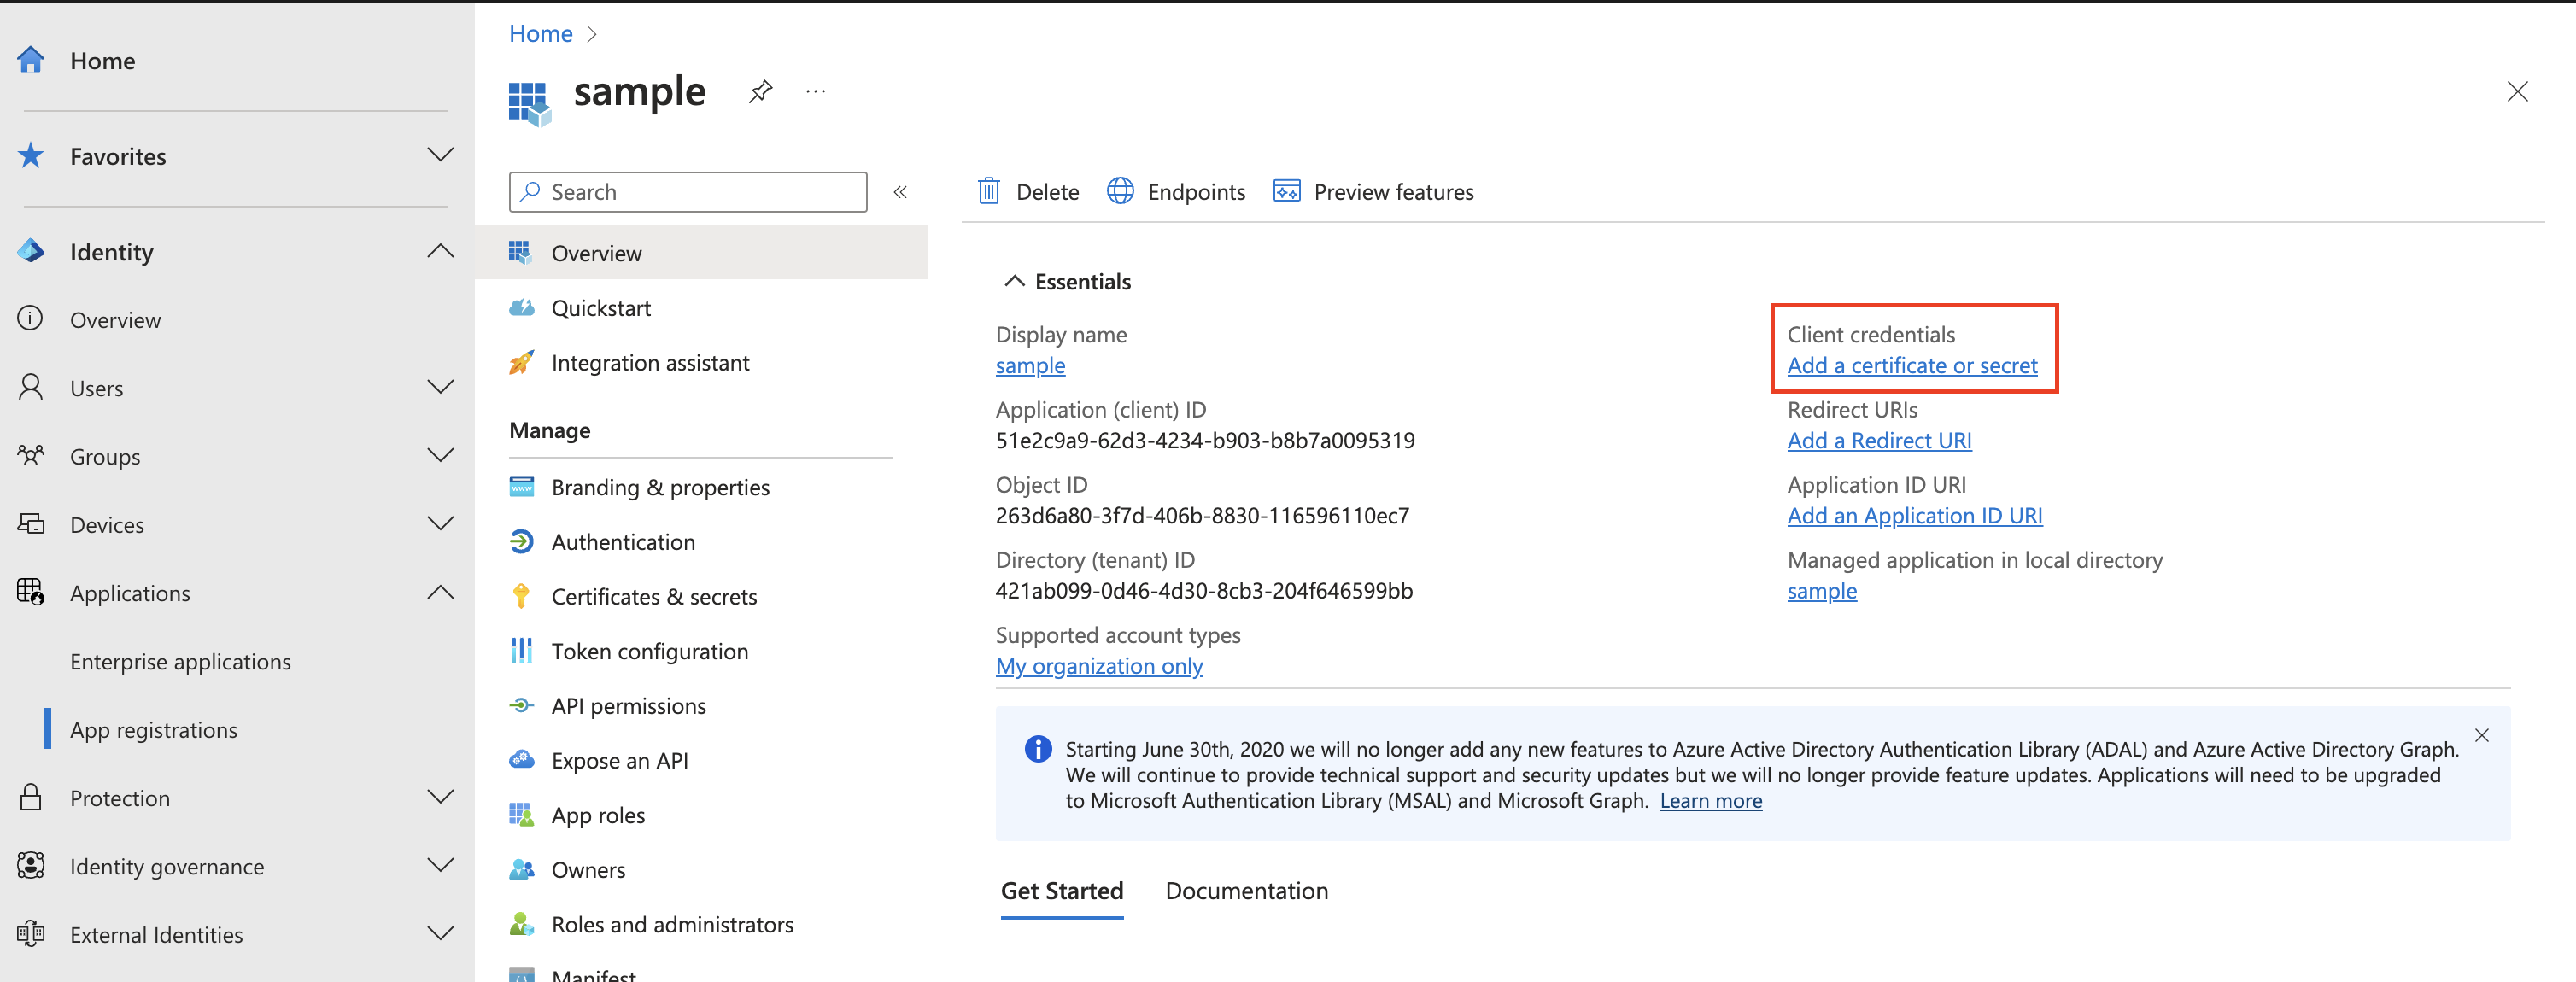Open API permissions page
2576x982 pixels.
pyautogui.click(x=628, y=706)
